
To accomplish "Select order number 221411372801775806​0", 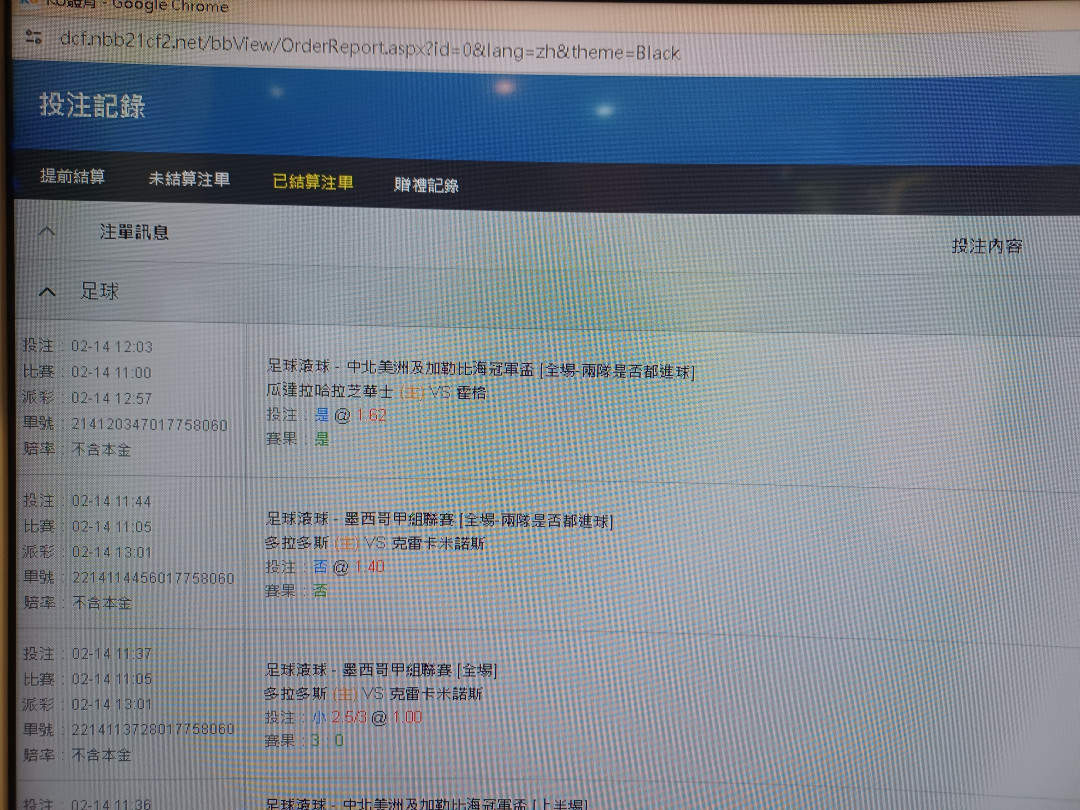I will coord(153,729).
